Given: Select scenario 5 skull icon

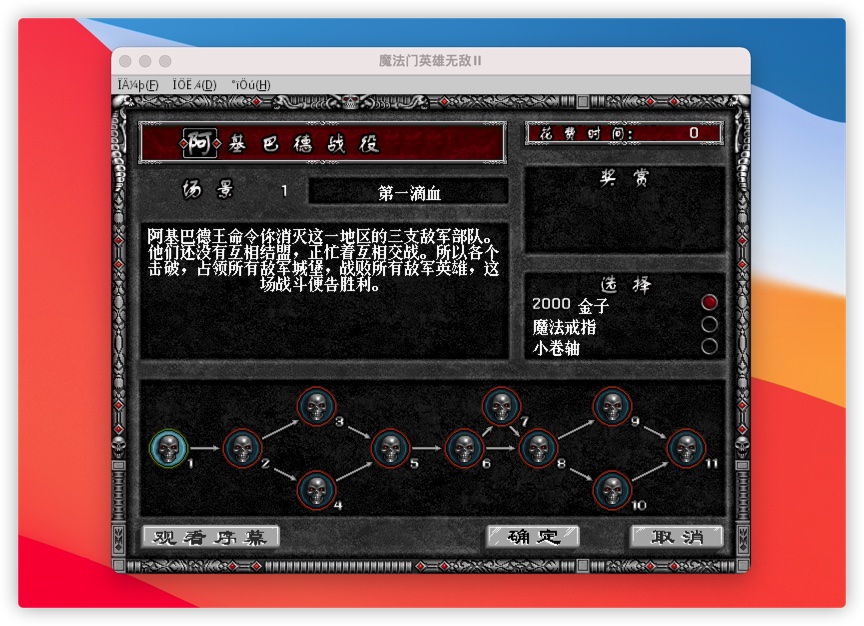Looking at the screenshot, I should (391, 448).
